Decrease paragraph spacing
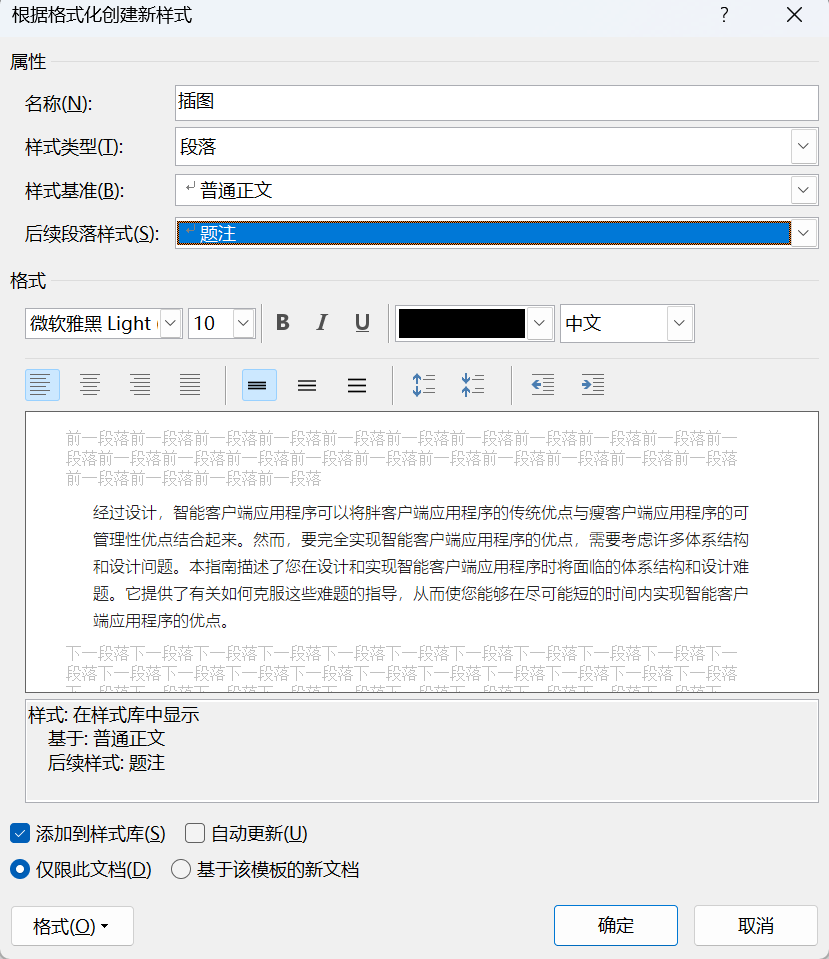This screenshot has width=829, height=959. click(x=472, y=385)
